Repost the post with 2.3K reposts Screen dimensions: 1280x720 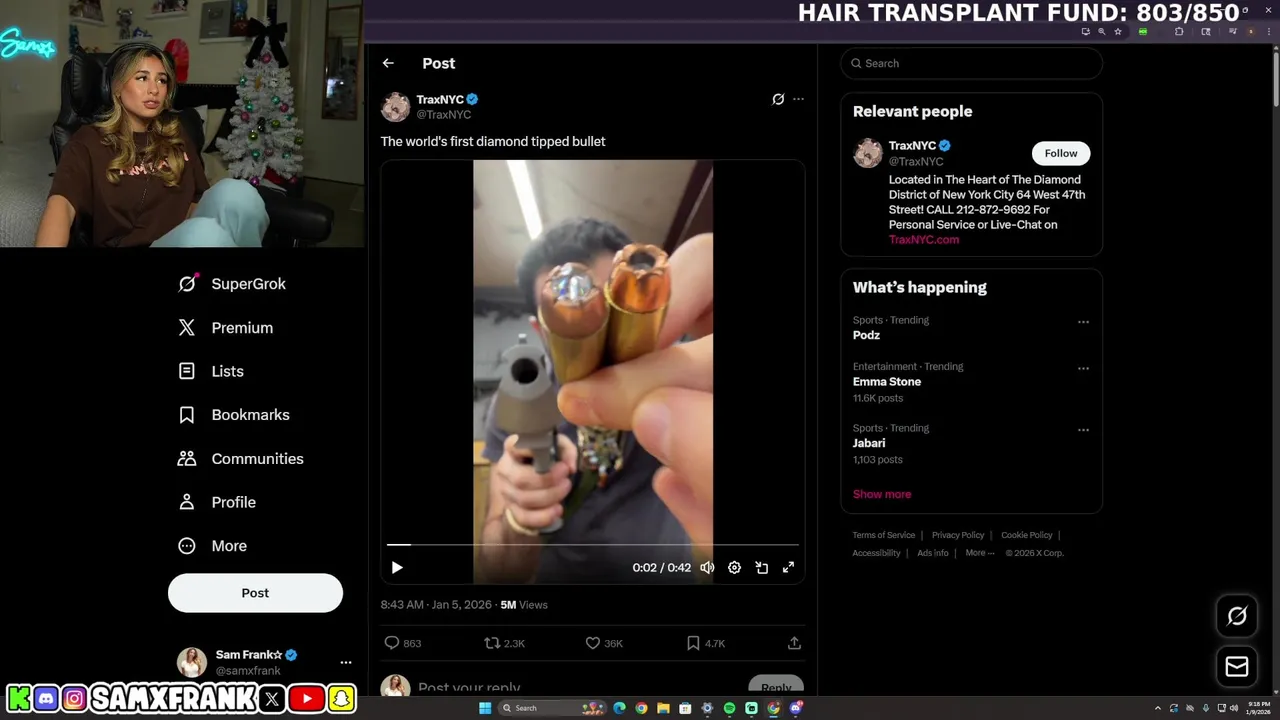492,643
